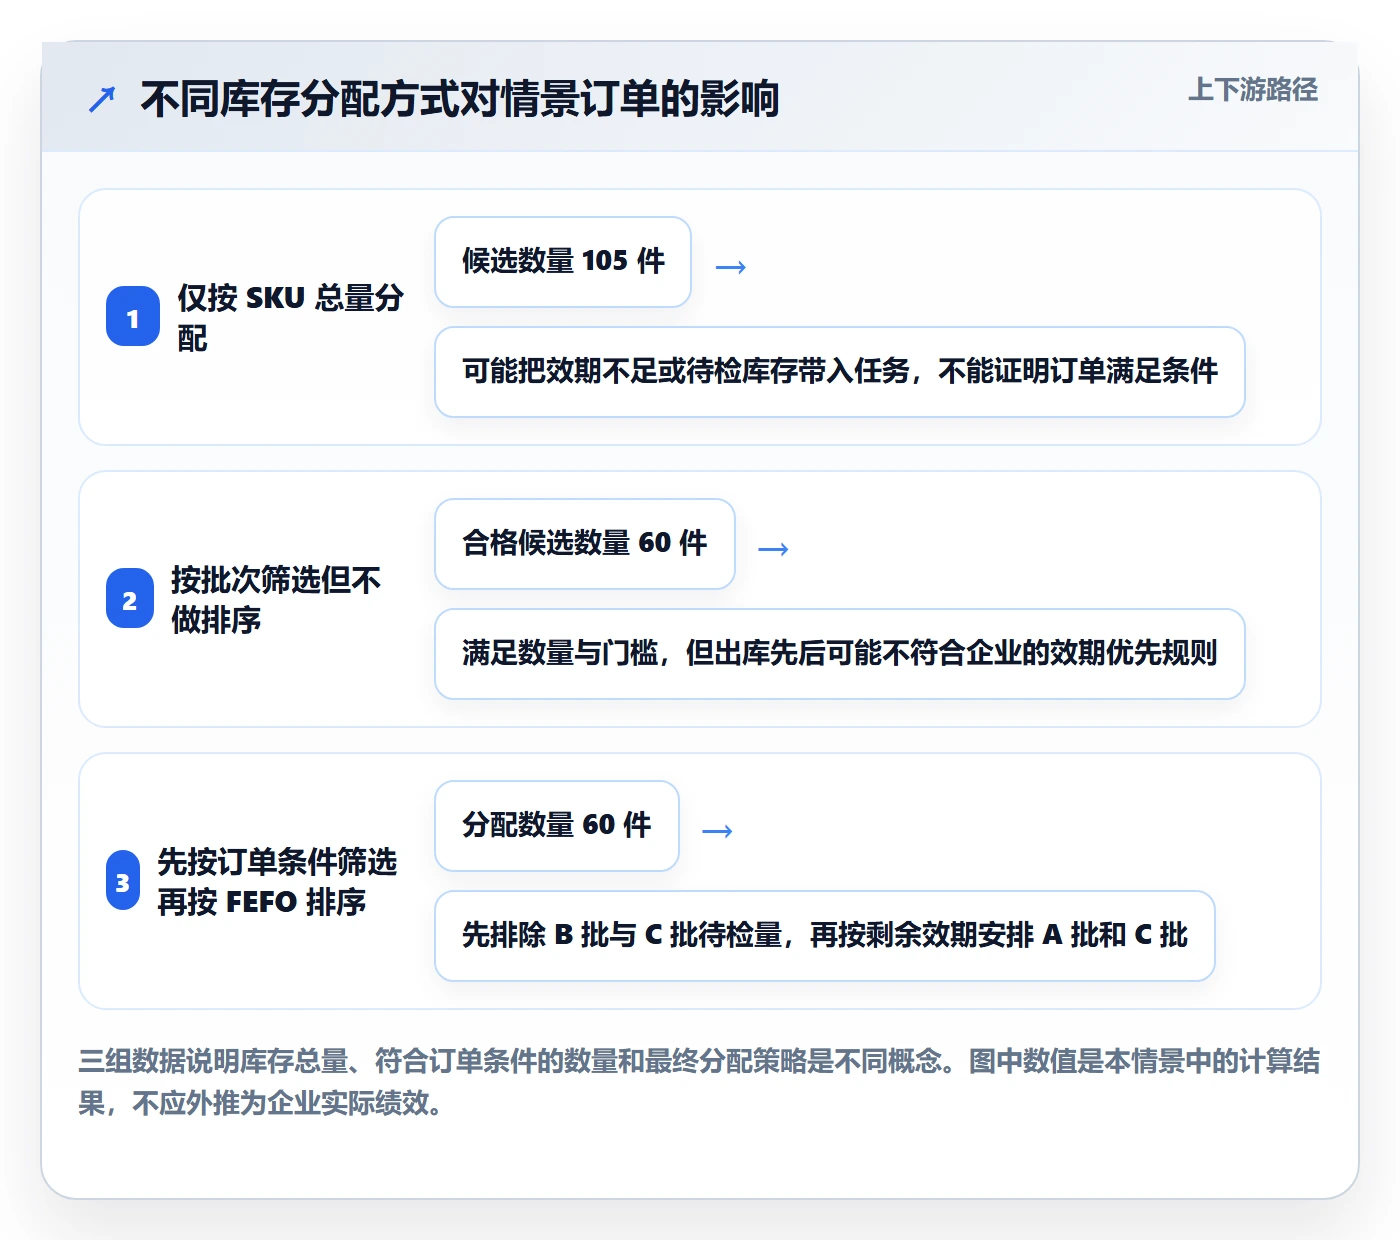The height and width of the screenshot is (1240, 1400).
Task: Click the footnote paragraph starting with 三组数据说明
Action: [699, 1082]
